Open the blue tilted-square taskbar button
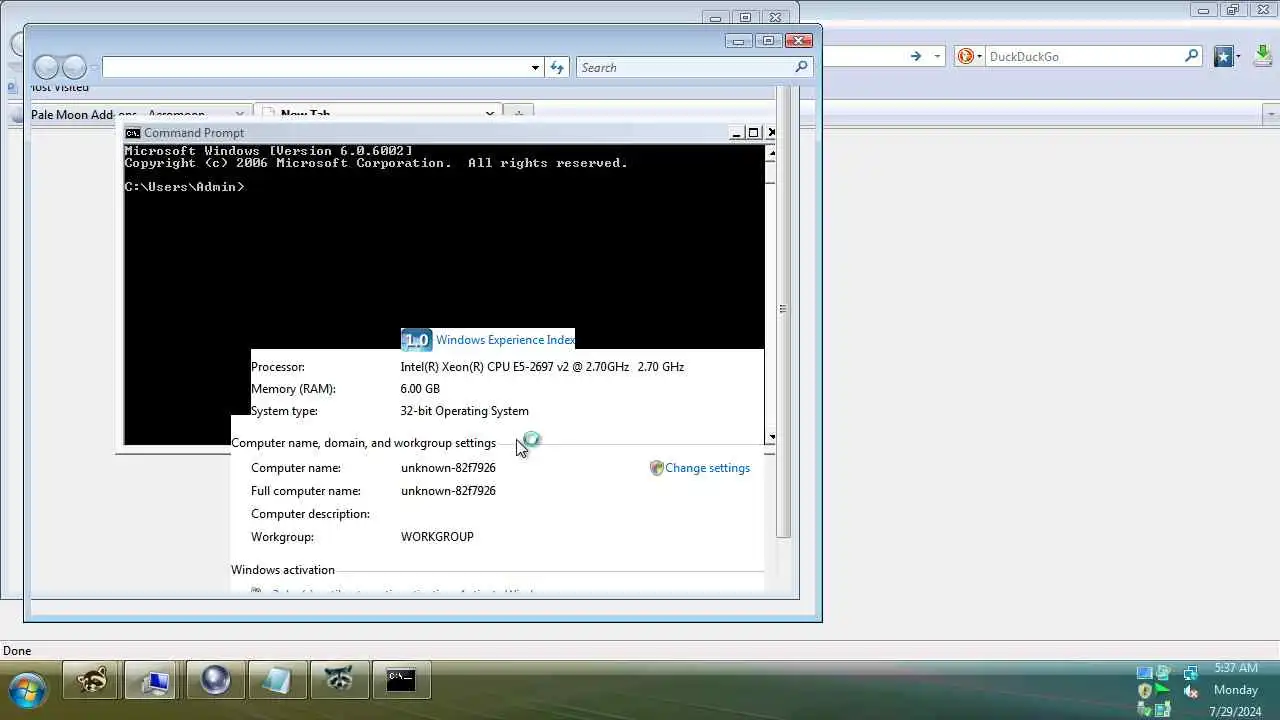Image resolution: width=1280 pixels, height=720 pixels. [x=277, y=680]
